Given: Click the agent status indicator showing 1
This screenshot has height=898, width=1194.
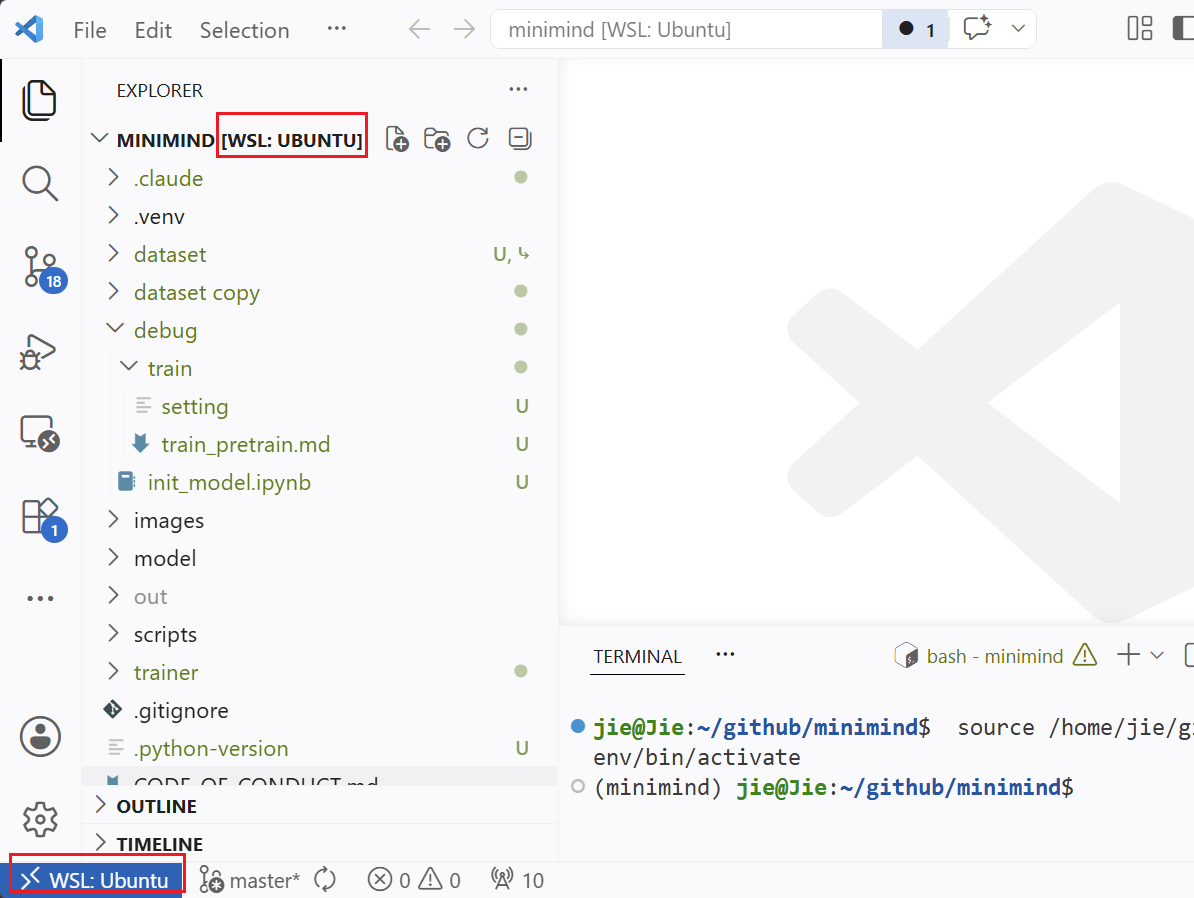Looking at the screenshot, I should click(x=915, y=29).
